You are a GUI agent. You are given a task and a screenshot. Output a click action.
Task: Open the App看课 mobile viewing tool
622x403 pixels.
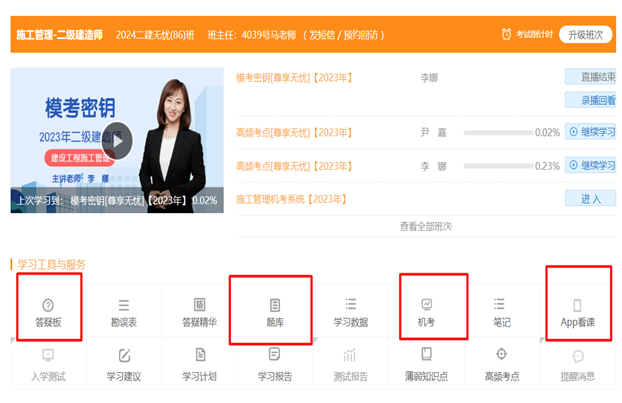point(578,313)
